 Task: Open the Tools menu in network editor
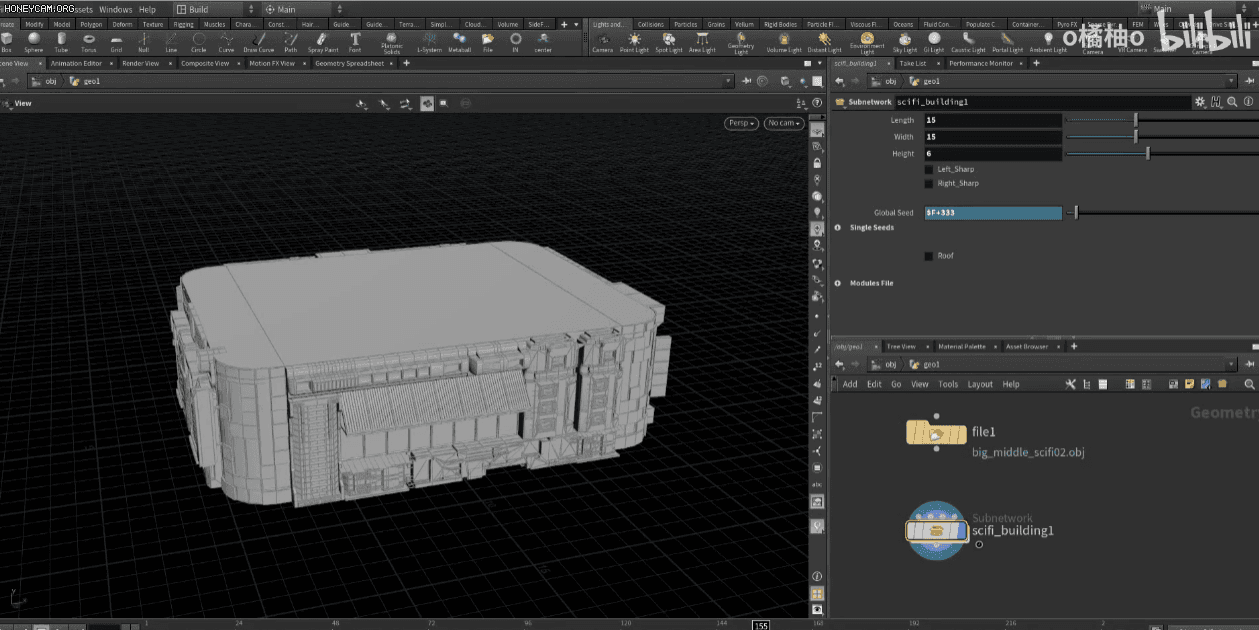click(948, 384)
